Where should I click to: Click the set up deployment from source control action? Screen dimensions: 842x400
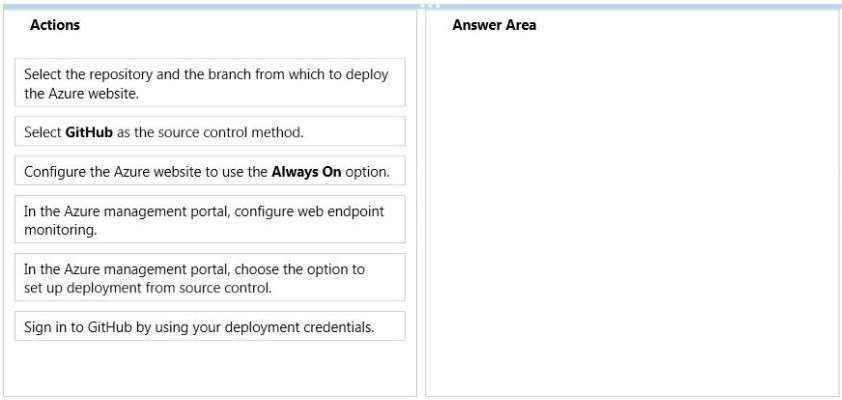210,278
